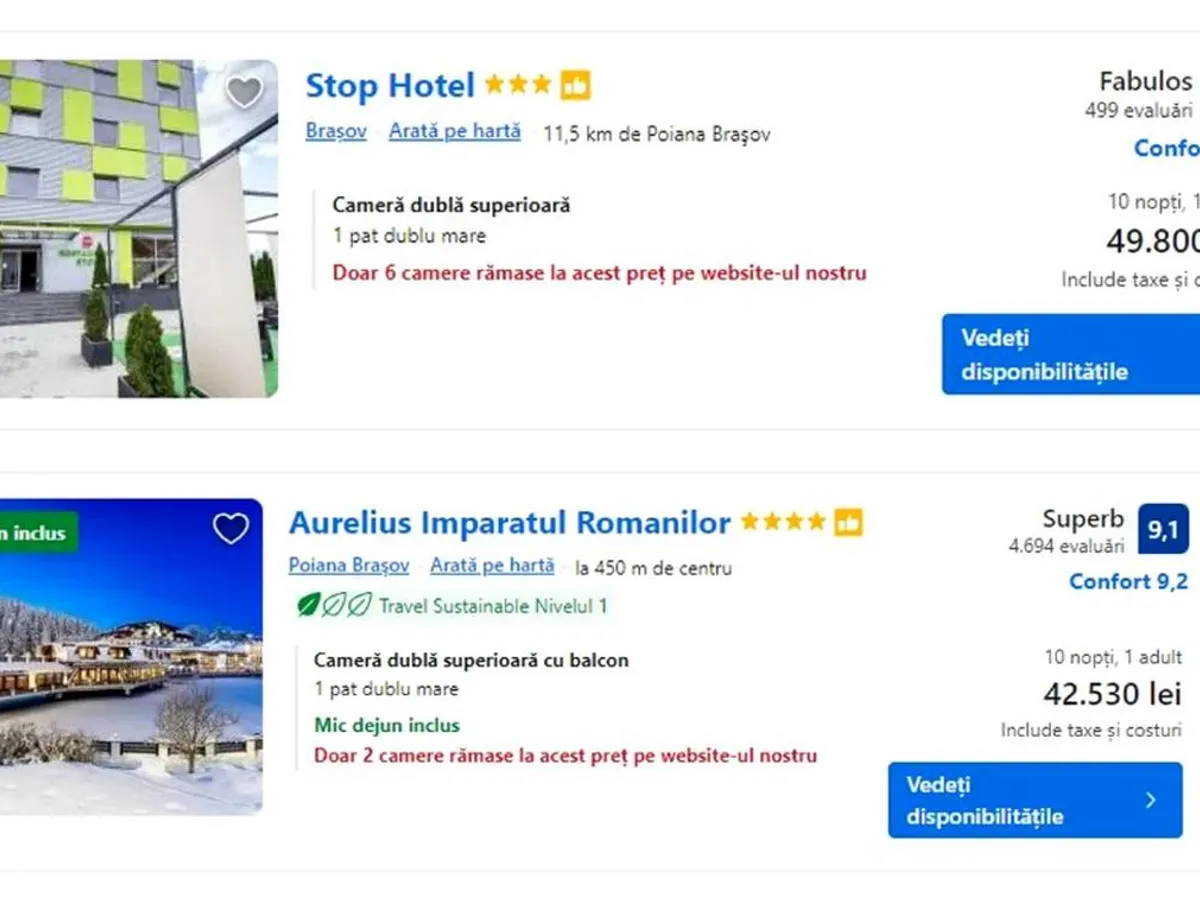Image resolution: width=1200 pixels, height=900 pixels.
Task: Save Stop Hotel to wishlist heart
Action: pyautogui.click(x=244, y=93)
